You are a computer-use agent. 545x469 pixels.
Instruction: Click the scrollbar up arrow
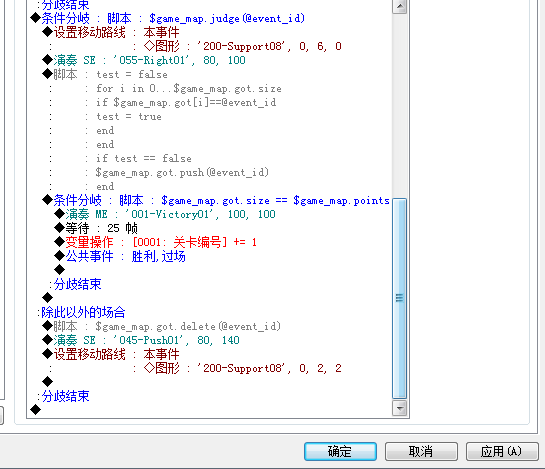click(x=400, y=7)
